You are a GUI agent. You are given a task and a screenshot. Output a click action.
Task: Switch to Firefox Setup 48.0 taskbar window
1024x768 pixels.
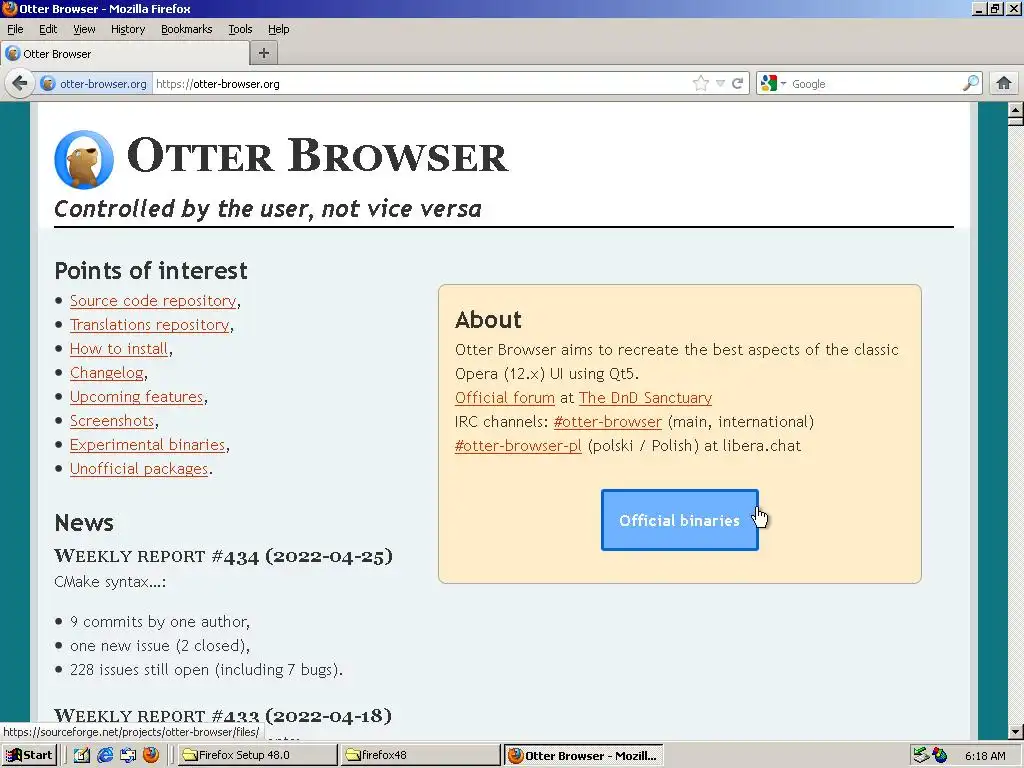[x=257, y=755]
